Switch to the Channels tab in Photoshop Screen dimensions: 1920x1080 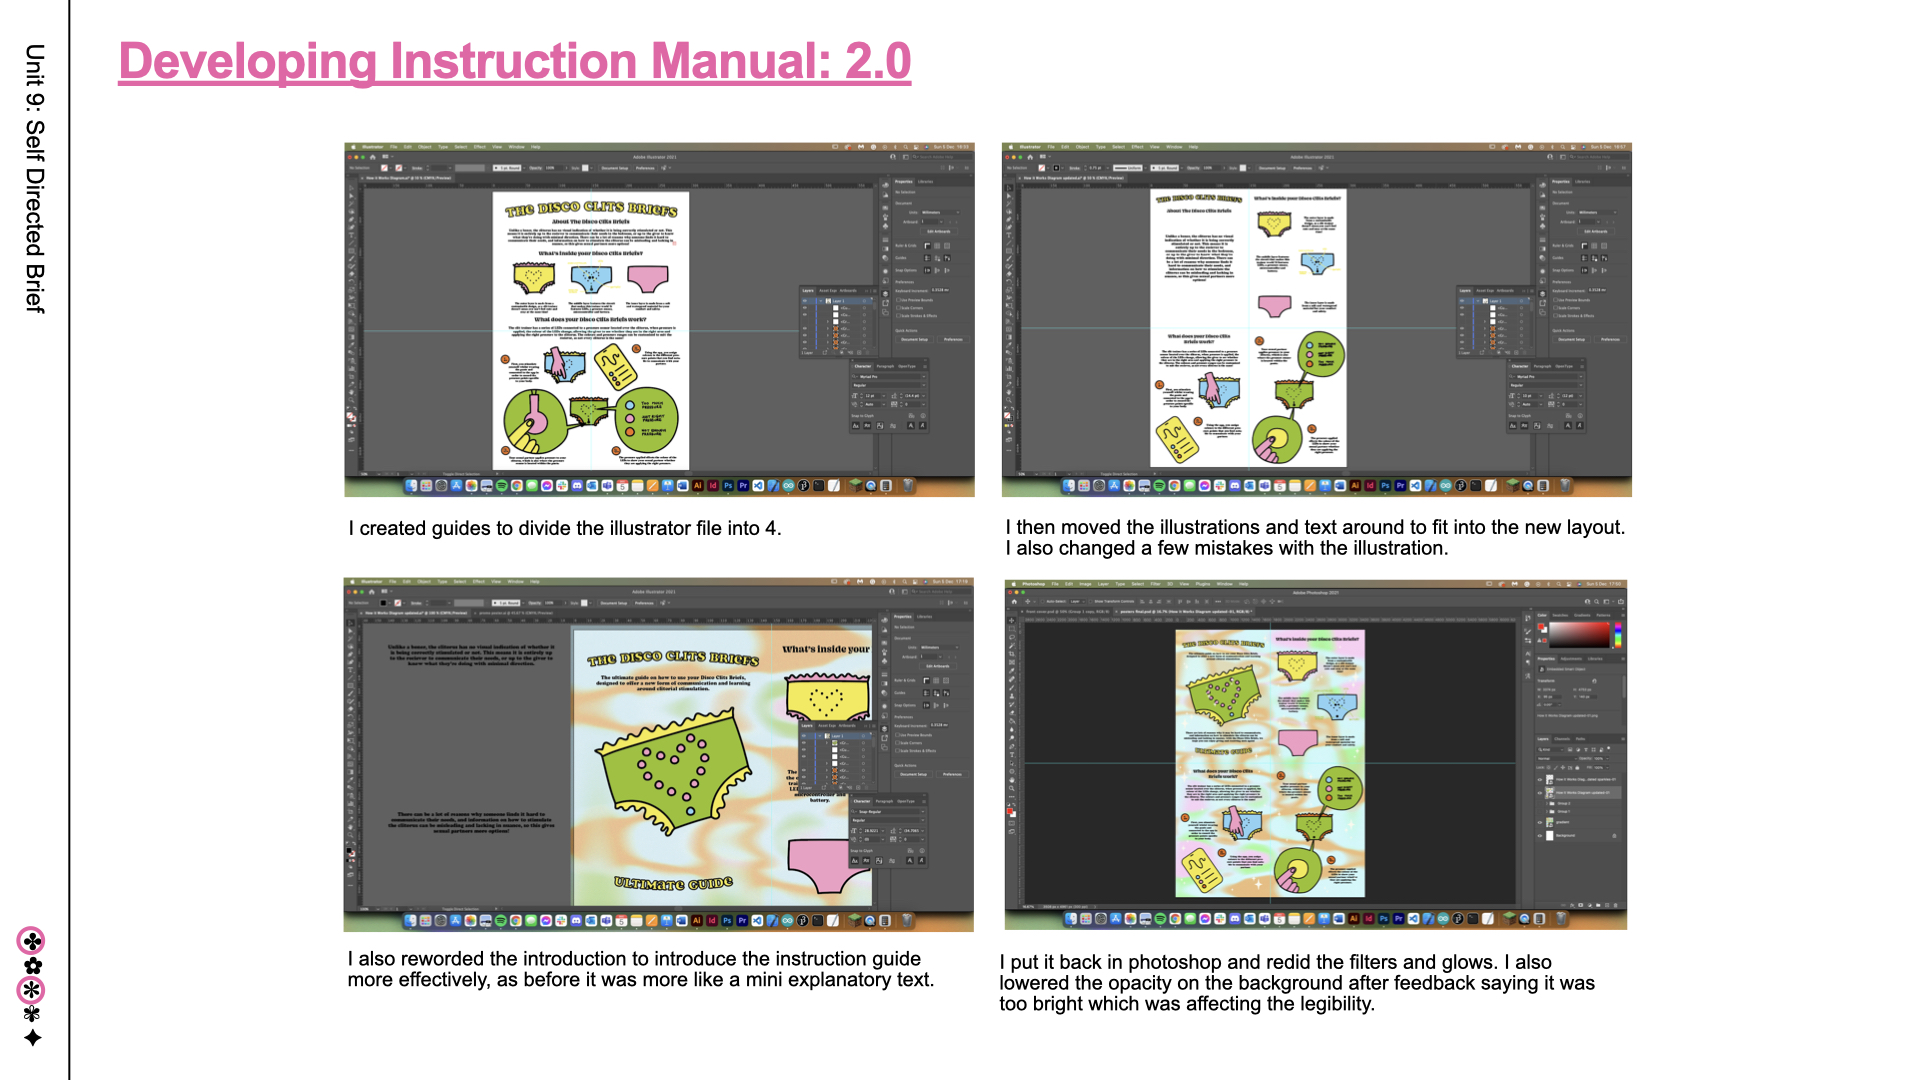1562,739
